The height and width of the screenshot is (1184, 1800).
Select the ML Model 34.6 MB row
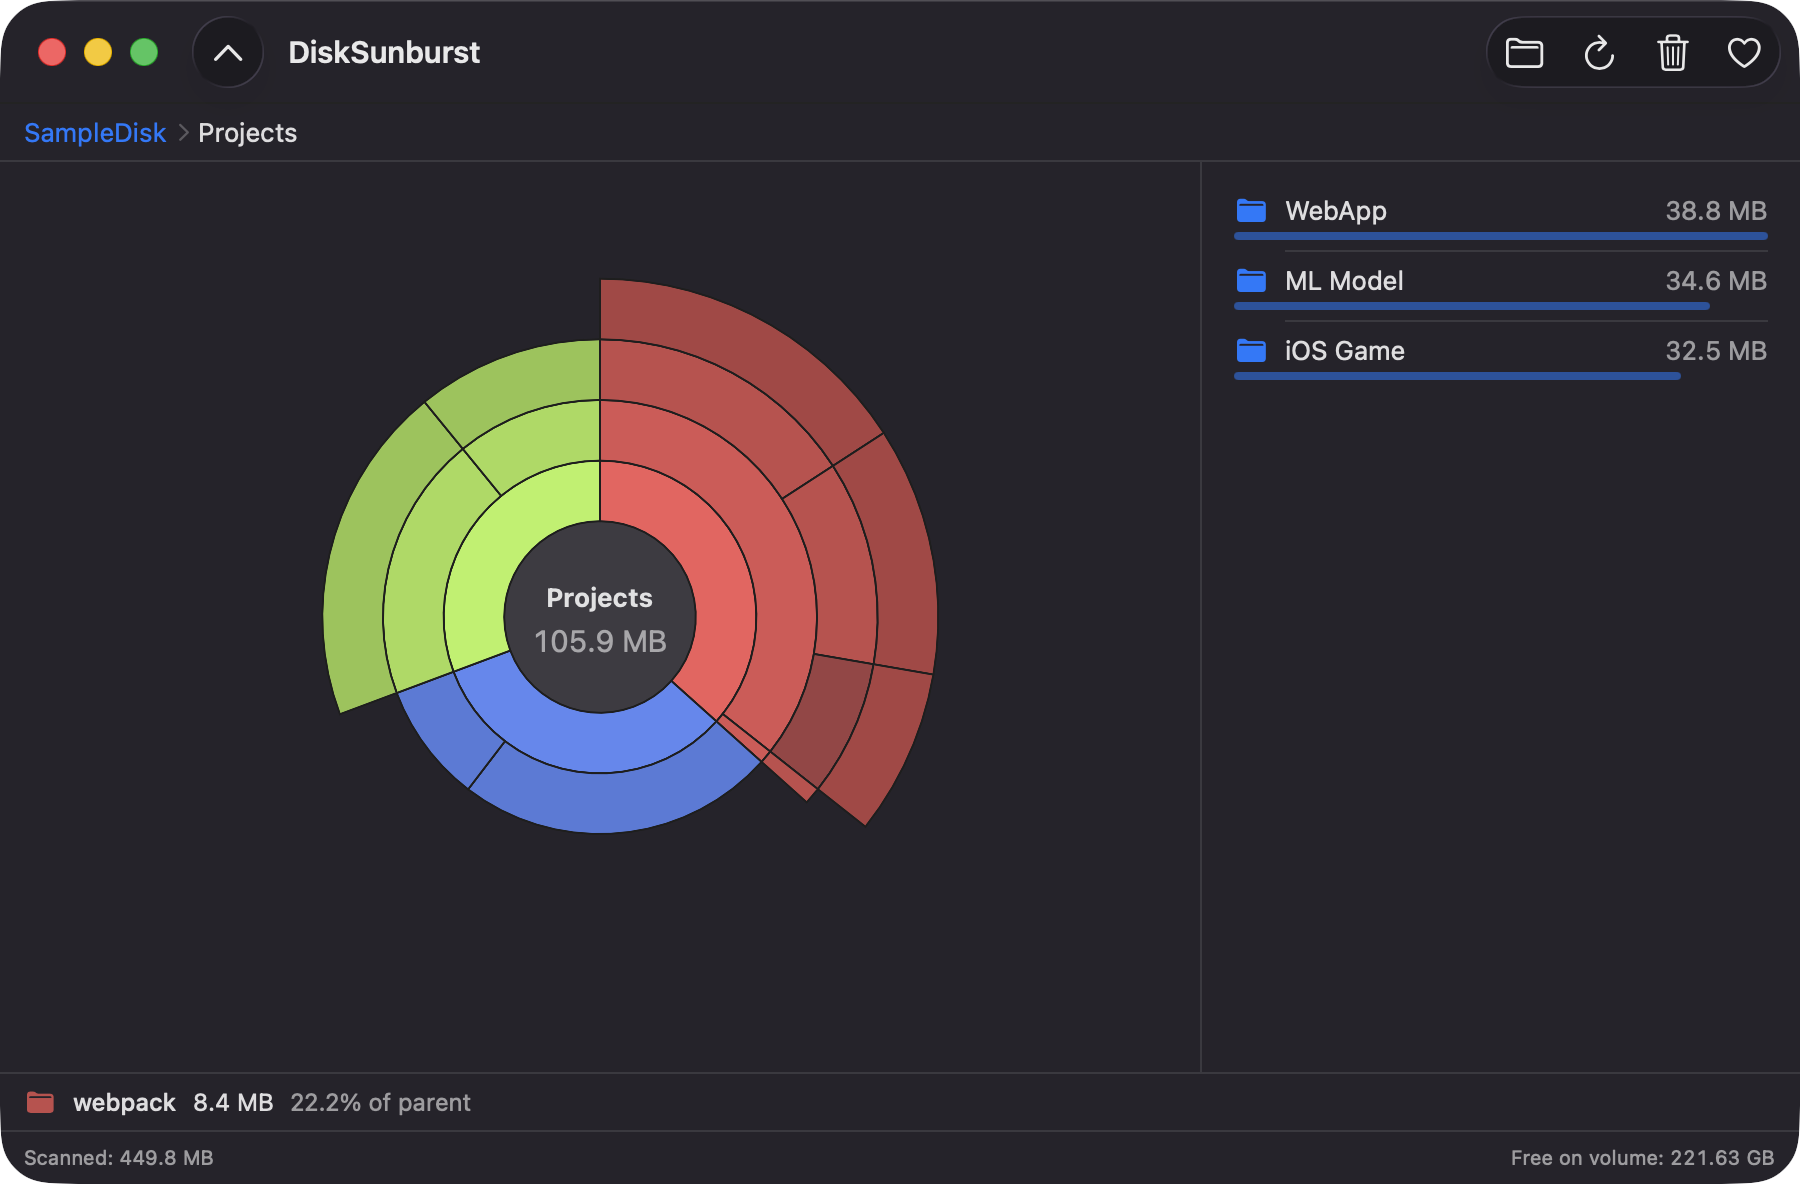(1501, 285)
